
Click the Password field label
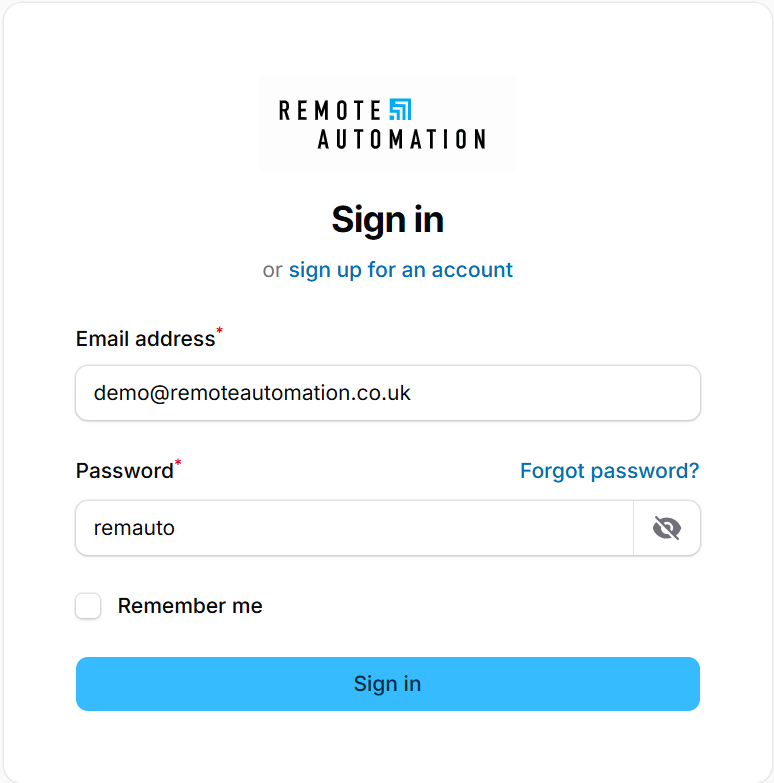[125, 471]
